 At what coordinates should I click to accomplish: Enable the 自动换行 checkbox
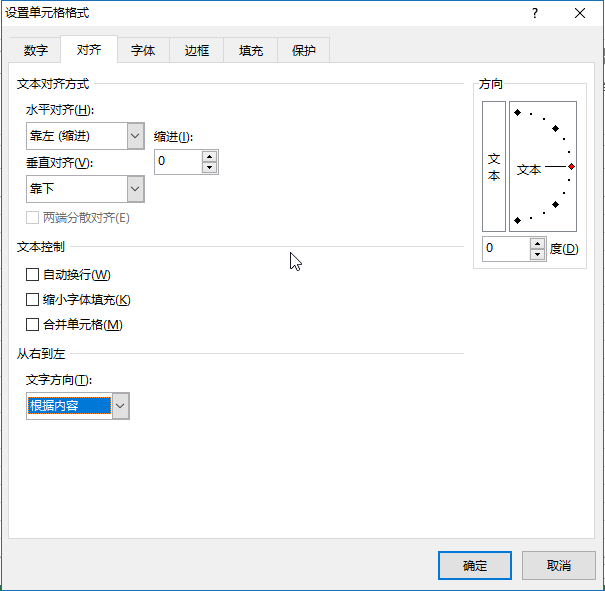(33, 275)
